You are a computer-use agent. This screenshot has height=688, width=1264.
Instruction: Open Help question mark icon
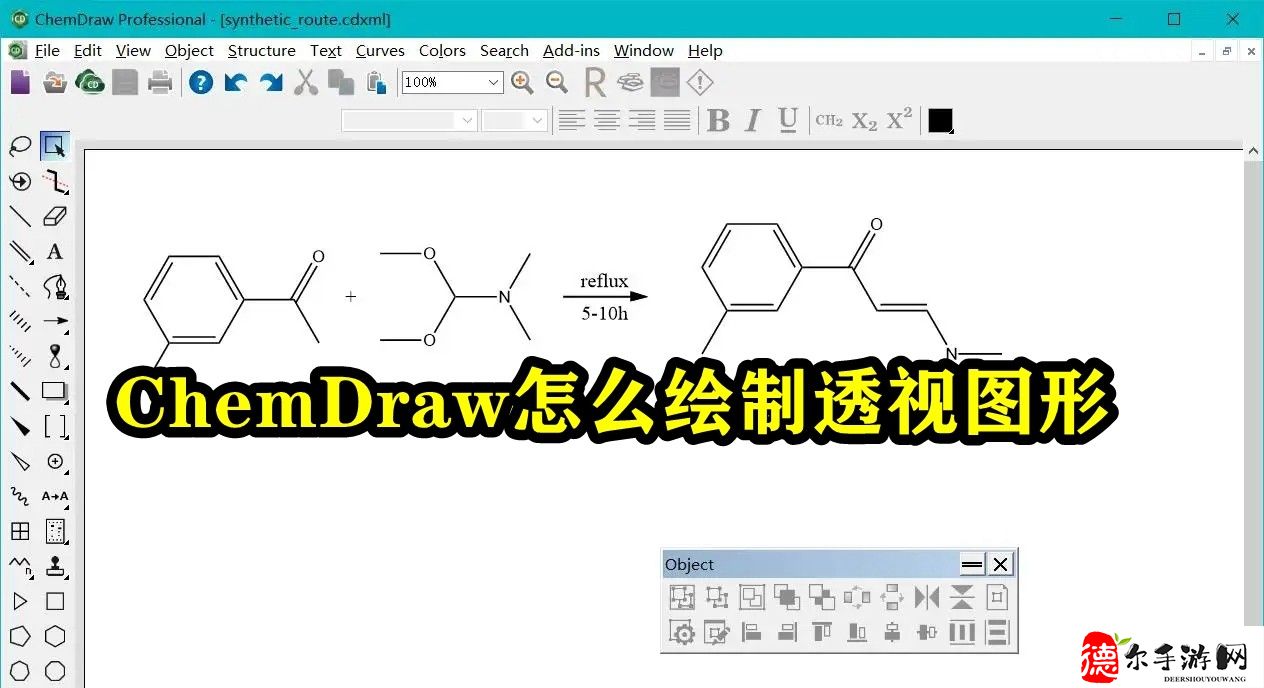pos(201,82)
